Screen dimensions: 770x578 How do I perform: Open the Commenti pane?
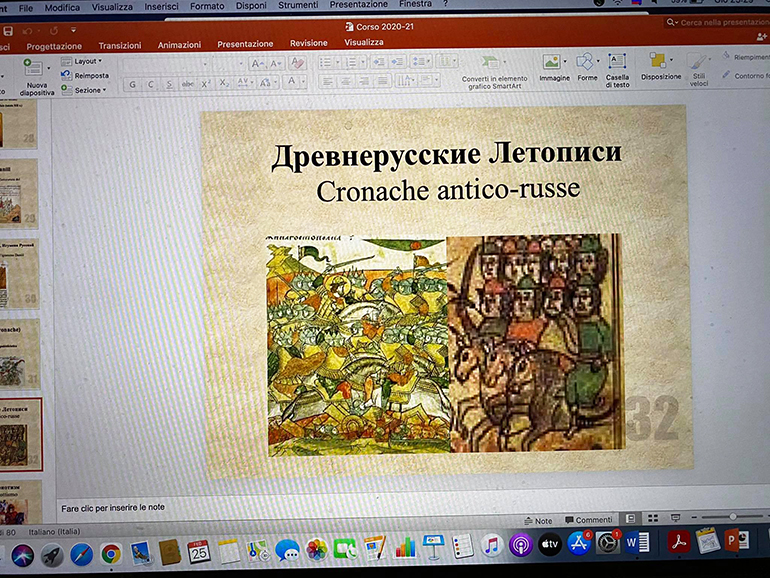tap(588, 520)
